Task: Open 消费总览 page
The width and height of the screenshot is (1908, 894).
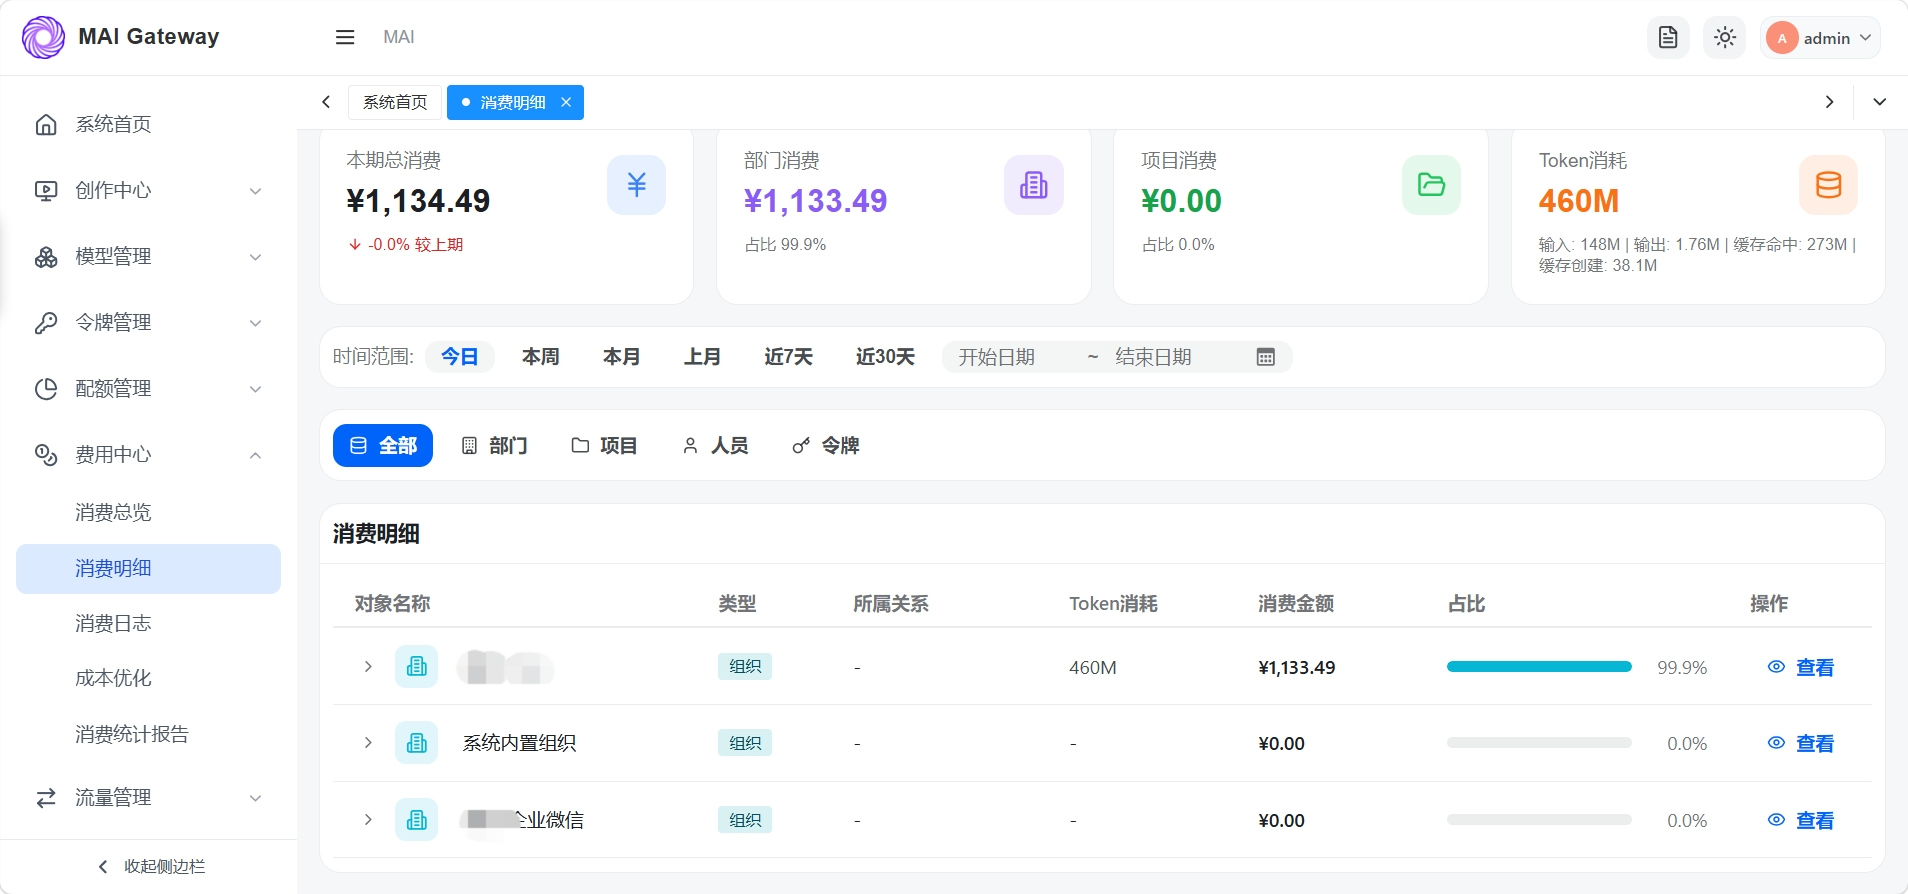Action: (148, 512)
